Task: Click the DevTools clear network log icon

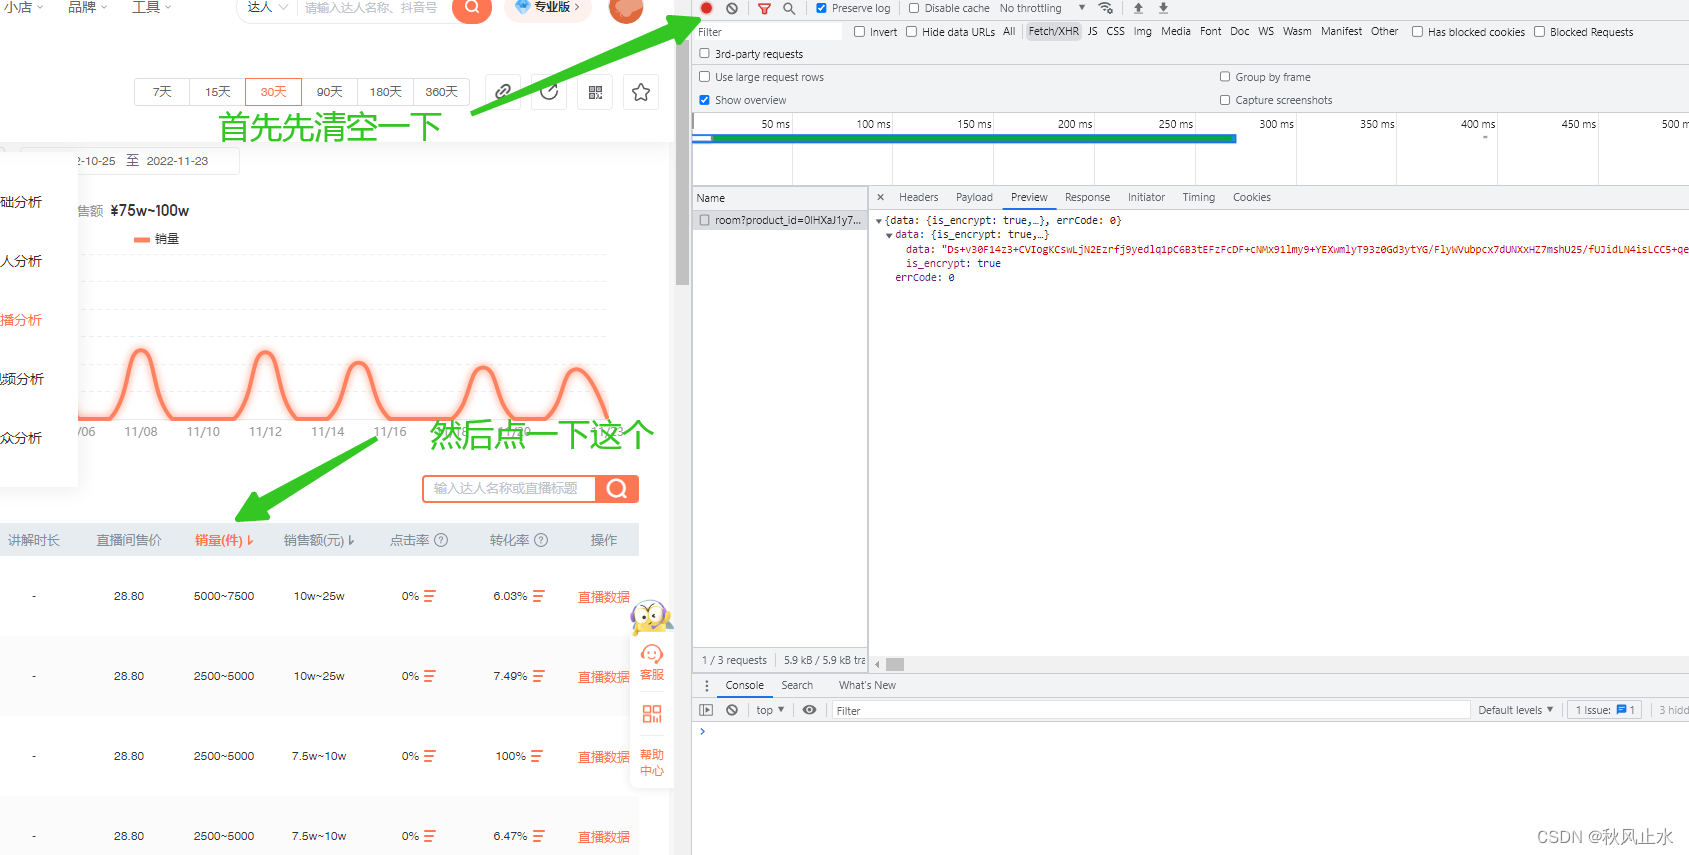Action: [732, 8]
